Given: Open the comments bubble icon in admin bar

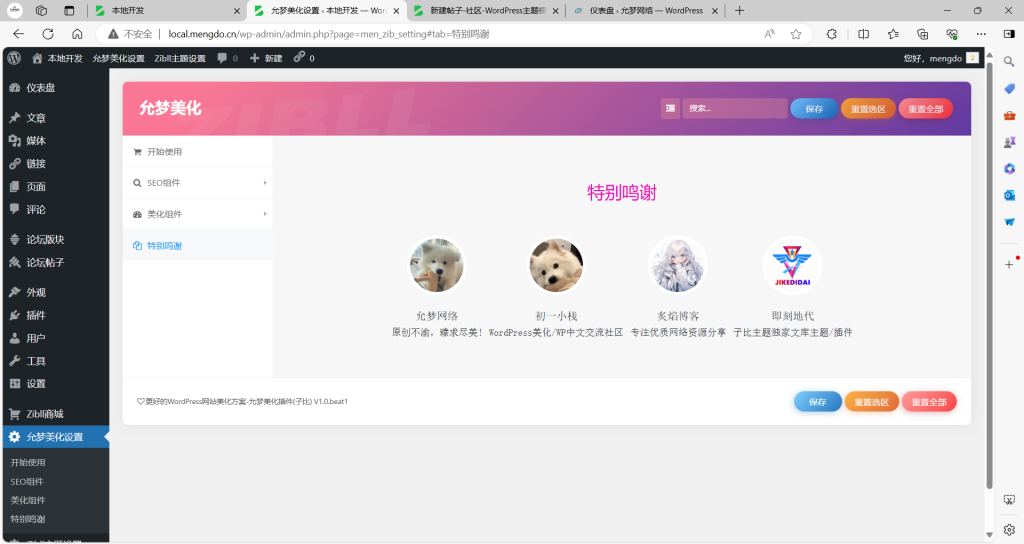Looking at the screenshot, I should [223, 58].
